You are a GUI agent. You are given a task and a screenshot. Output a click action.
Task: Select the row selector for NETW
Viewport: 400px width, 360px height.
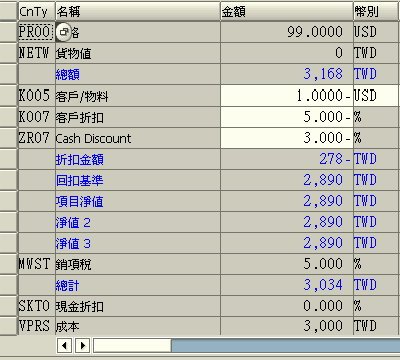8,53
